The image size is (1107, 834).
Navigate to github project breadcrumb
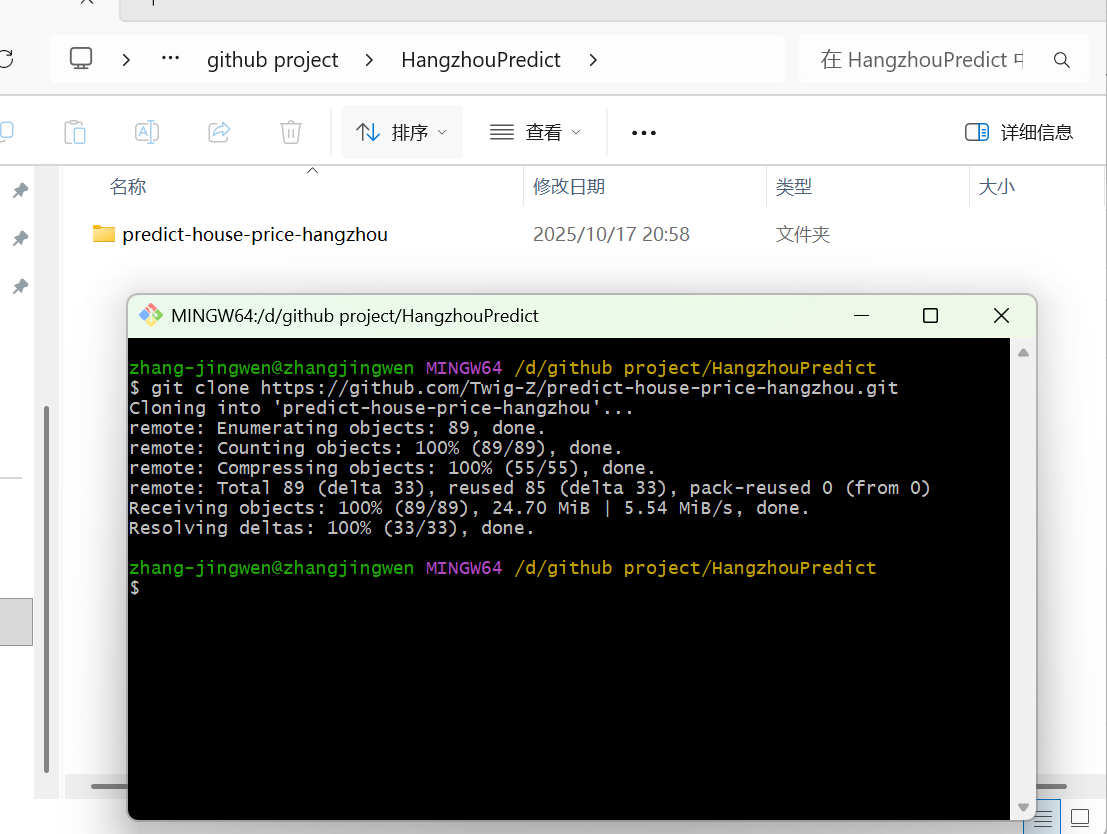tap(273, 60)
